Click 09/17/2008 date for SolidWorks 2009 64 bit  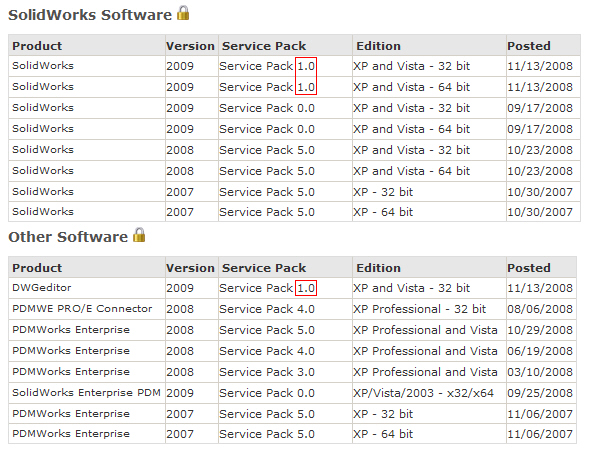pyautogui.click(x=540, y=129)
